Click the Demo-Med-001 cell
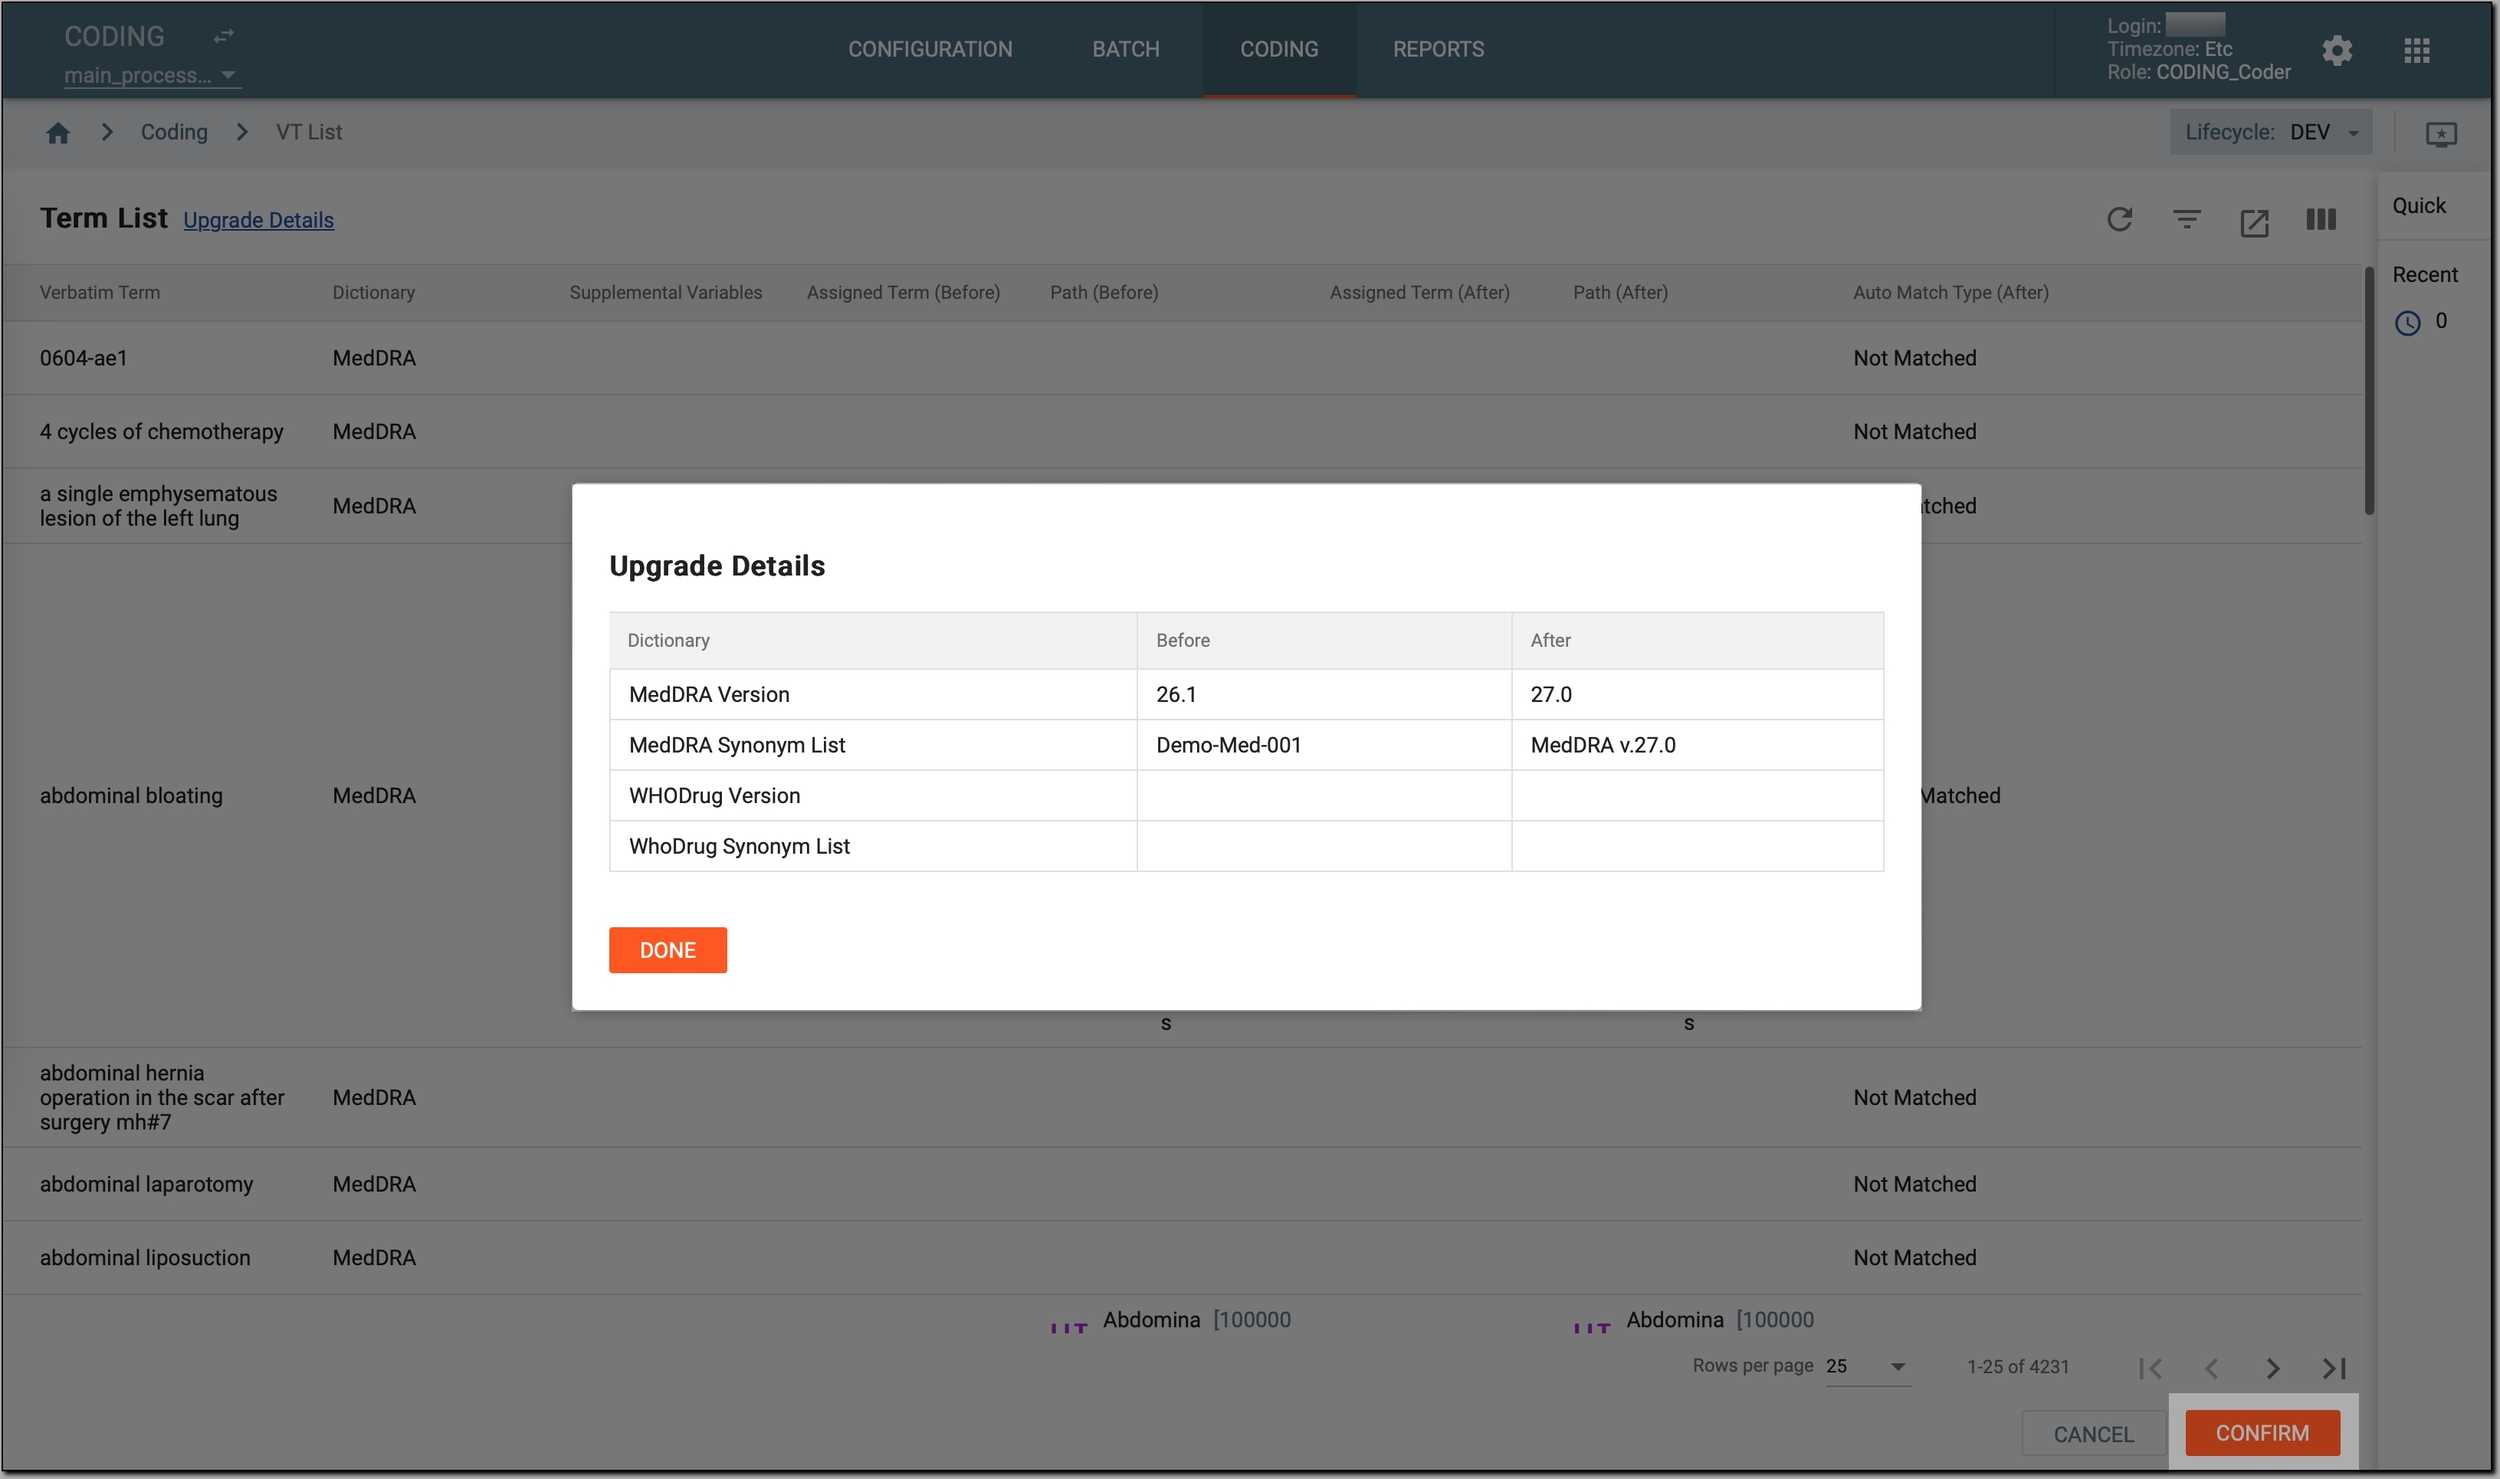Image resolution: width=2500 pixels, height=1479 pixels. 1323,745
